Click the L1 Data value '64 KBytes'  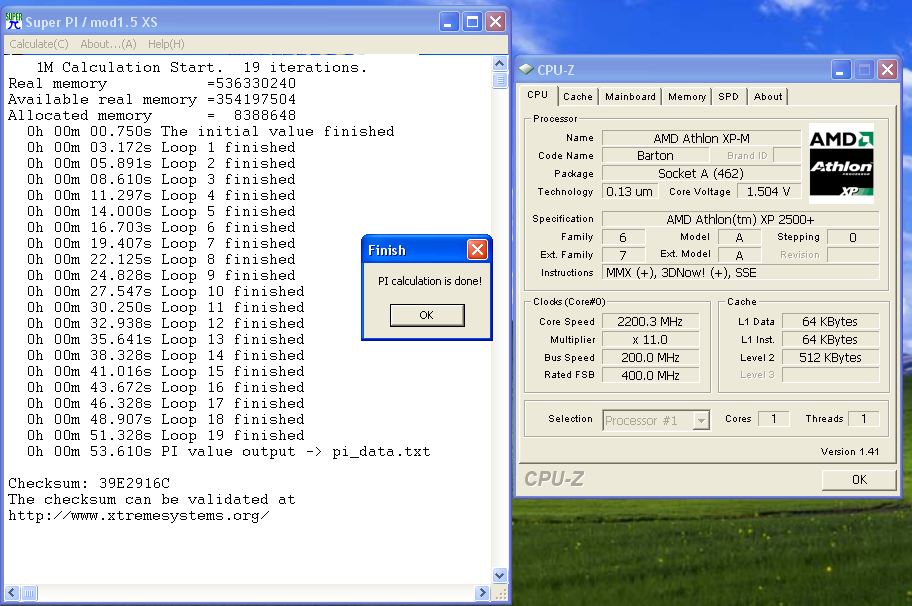point(830,322)
